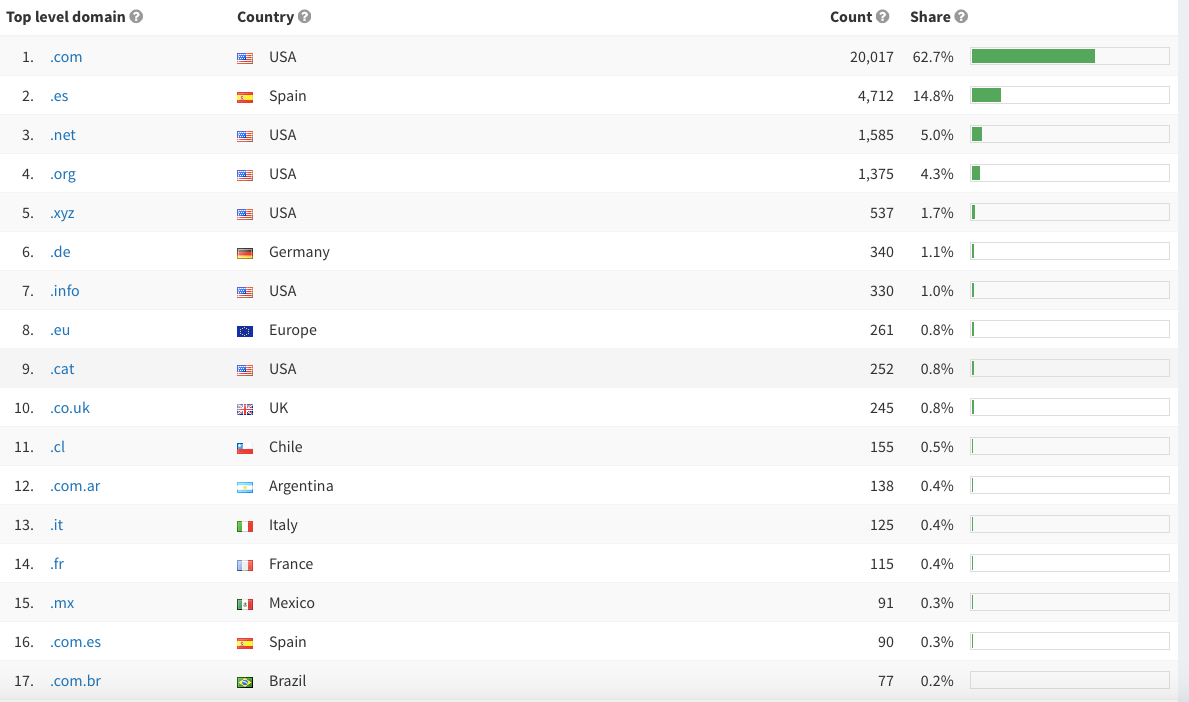Click the Share column help icon
The width and height of the screenshot is (1189, 702).
(961, 17)
